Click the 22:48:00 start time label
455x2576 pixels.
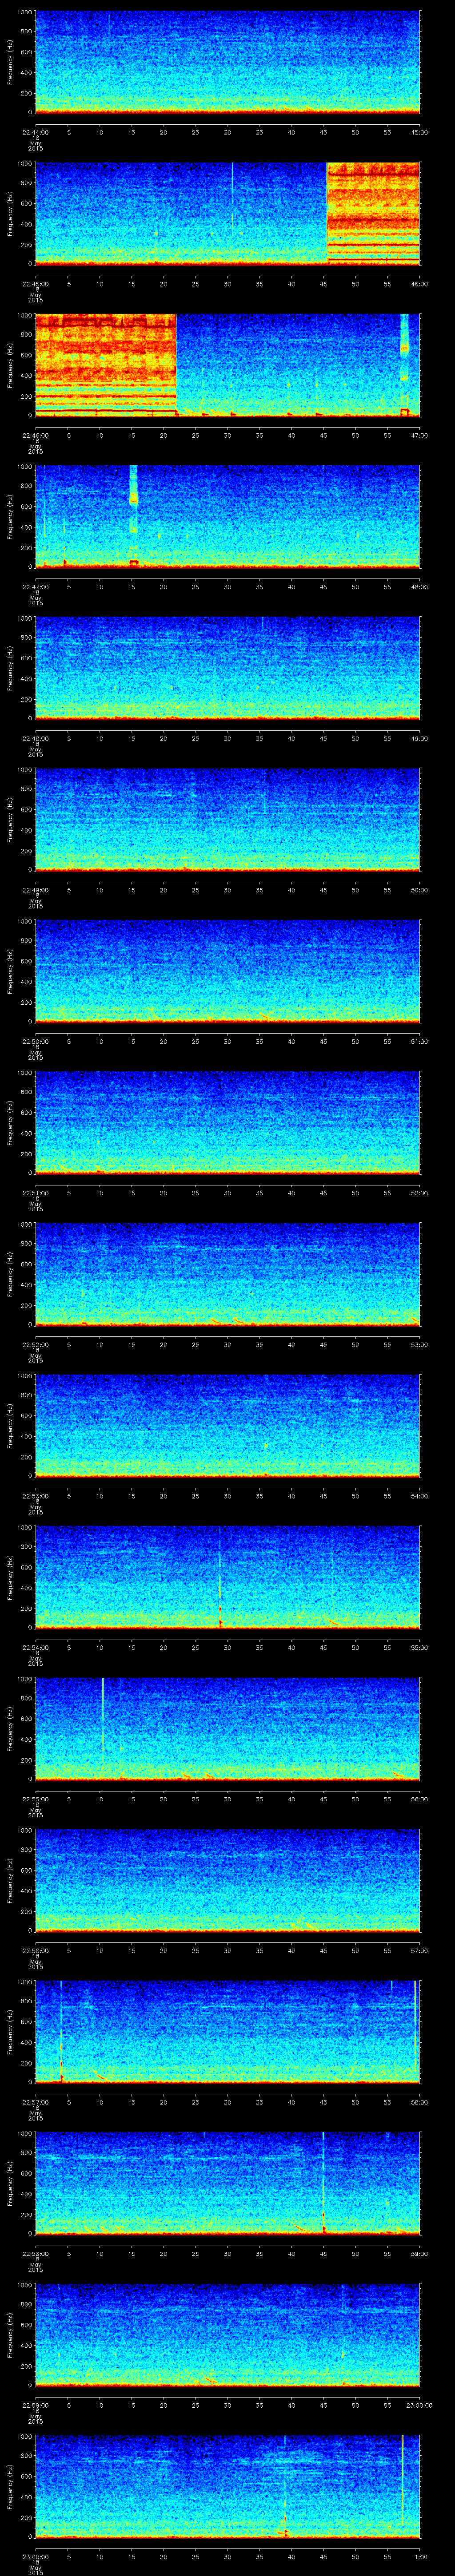pyautogui.click(x=35, y=738)
